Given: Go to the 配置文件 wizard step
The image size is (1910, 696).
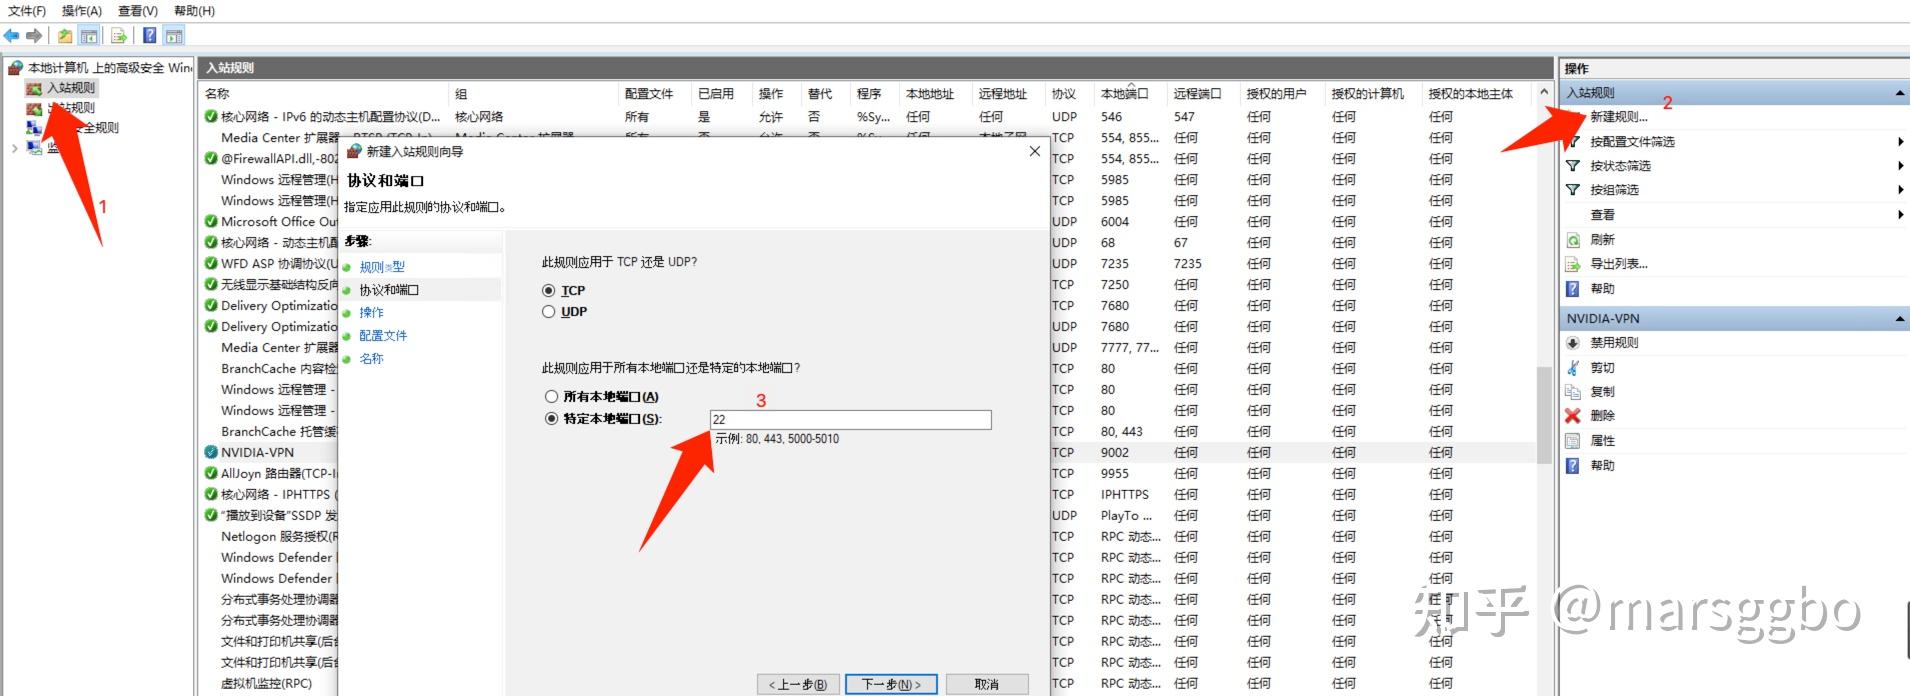Looking at the screenshot, I should [x=383, y=336].
